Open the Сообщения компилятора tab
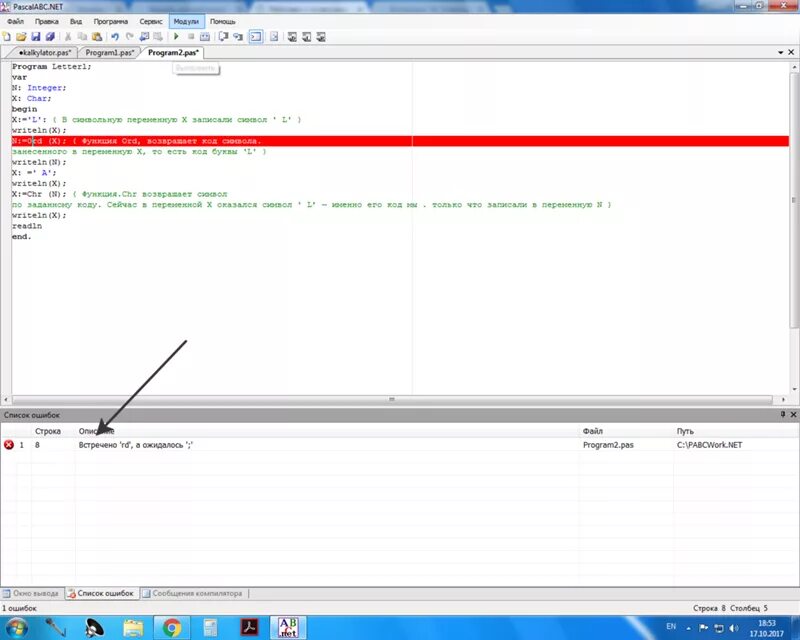 (193, 594)
